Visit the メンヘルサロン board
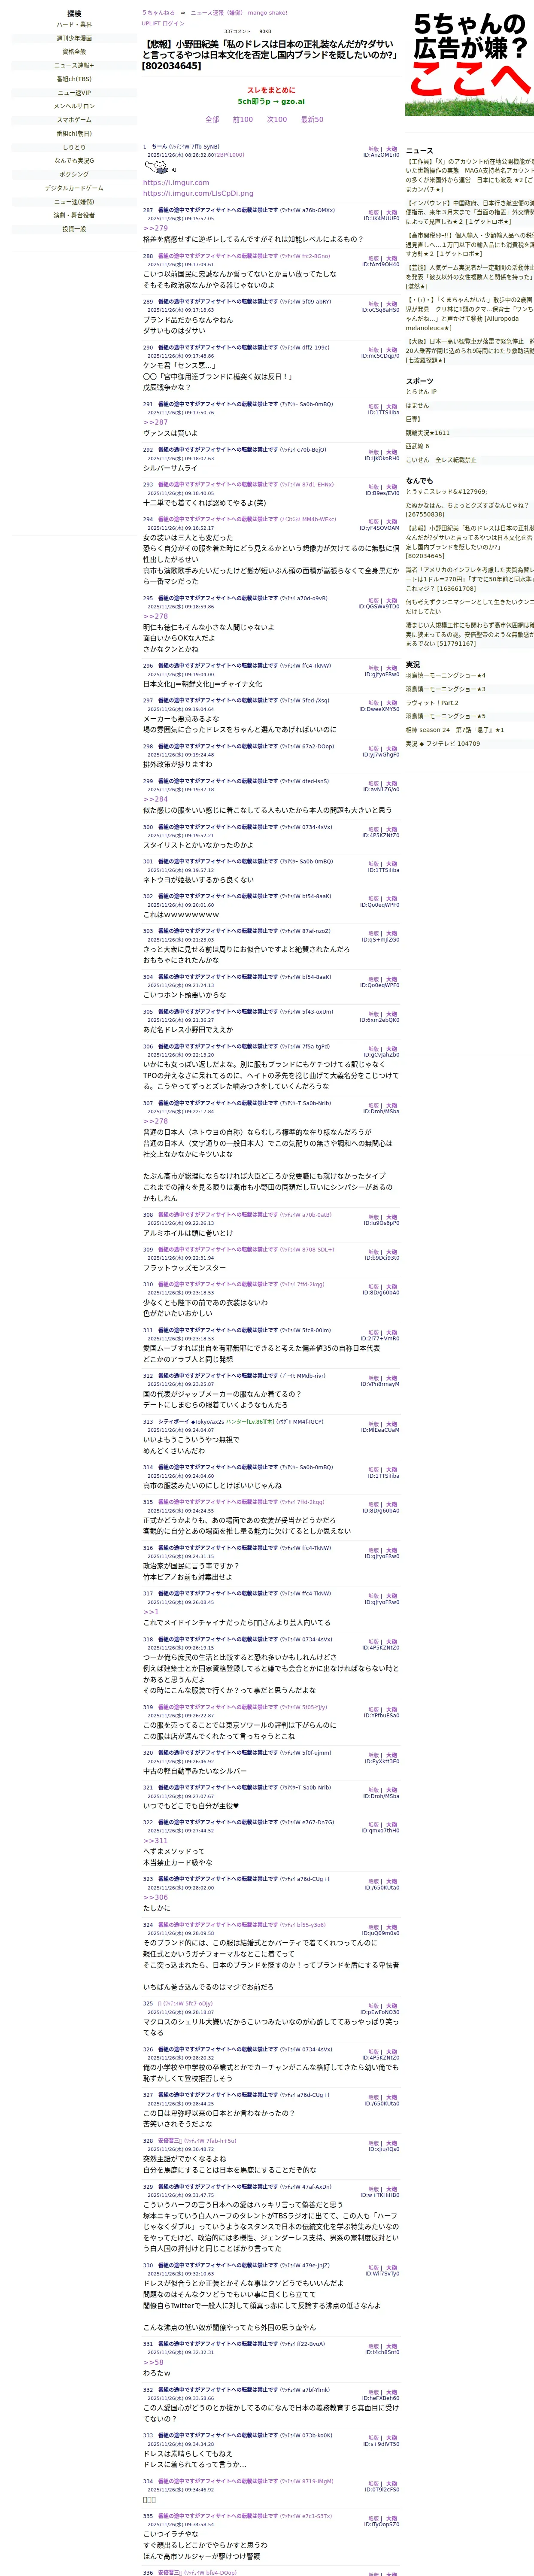Image resolution: width=534 pixels, height=2576 pixels. [x=74, y=106]
